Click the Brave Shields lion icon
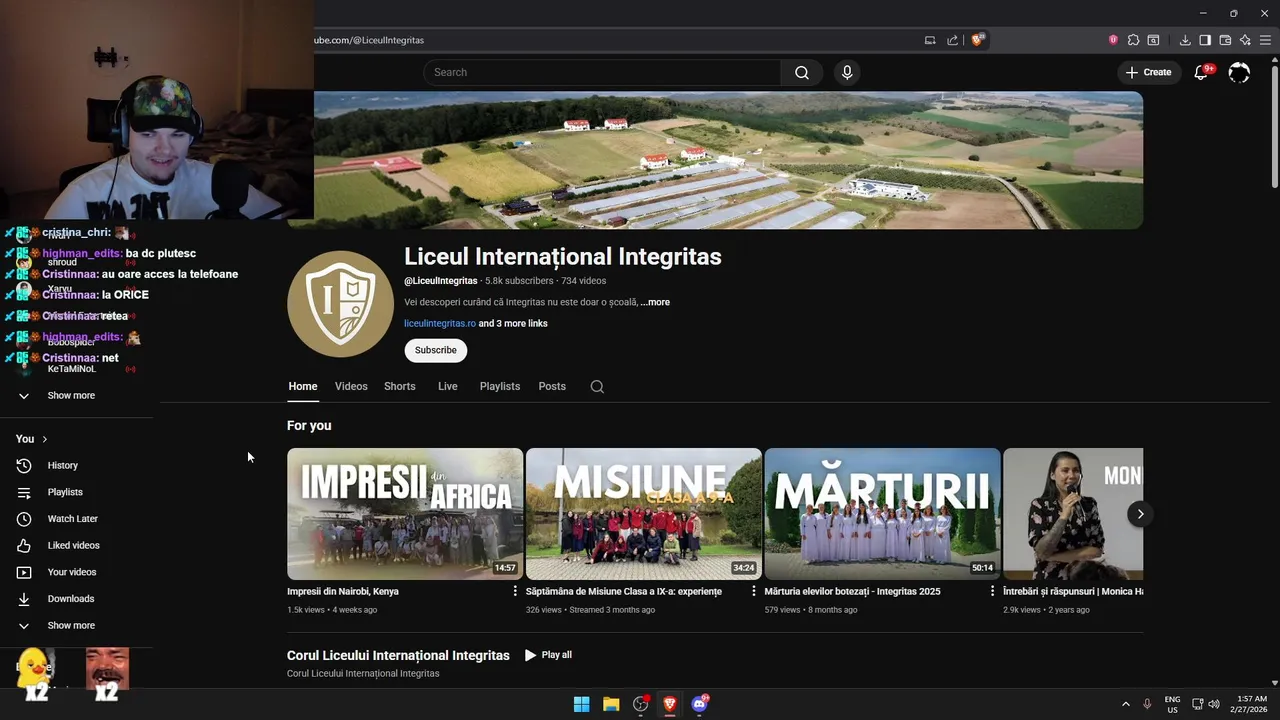The width and height of the screenshot is (1280, 720). coord(977,40)
